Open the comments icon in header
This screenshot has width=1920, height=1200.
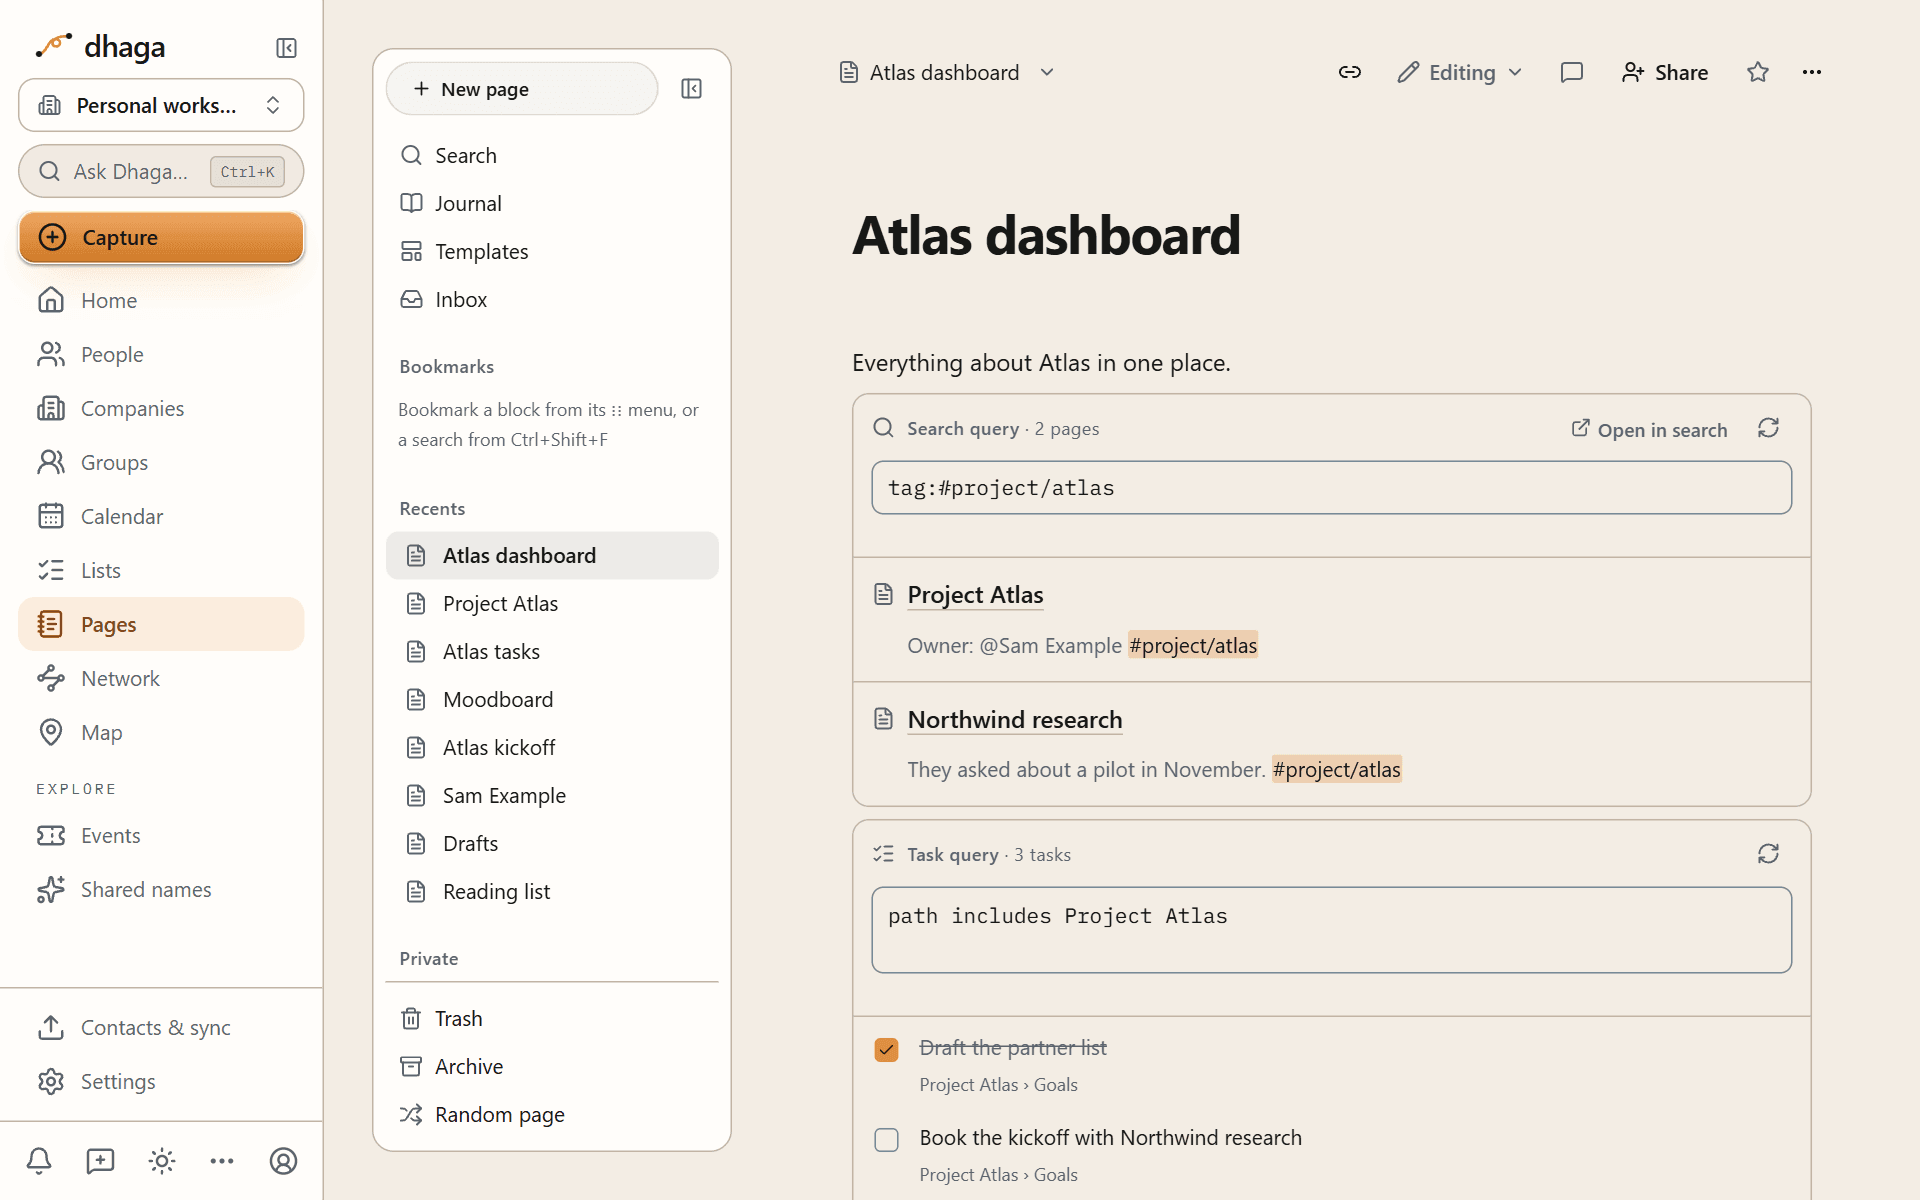pyautogui.click(x=1572, y=72)
